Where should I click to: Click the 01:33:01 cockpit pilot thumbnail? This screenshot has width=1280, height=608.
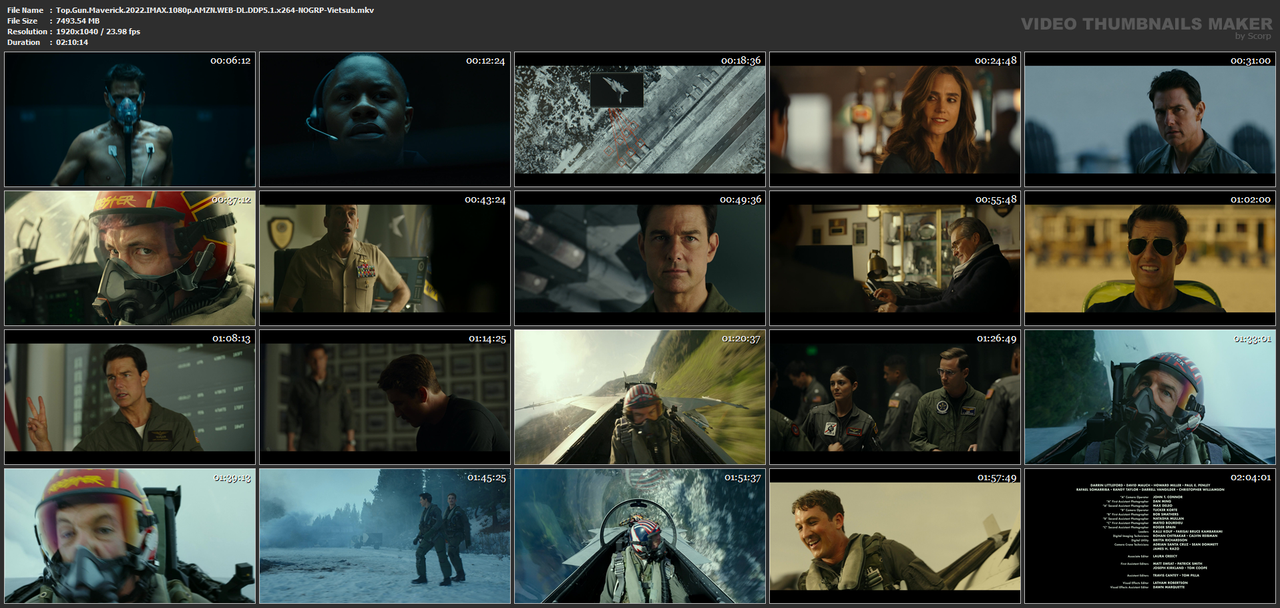tap(1150, 398)
